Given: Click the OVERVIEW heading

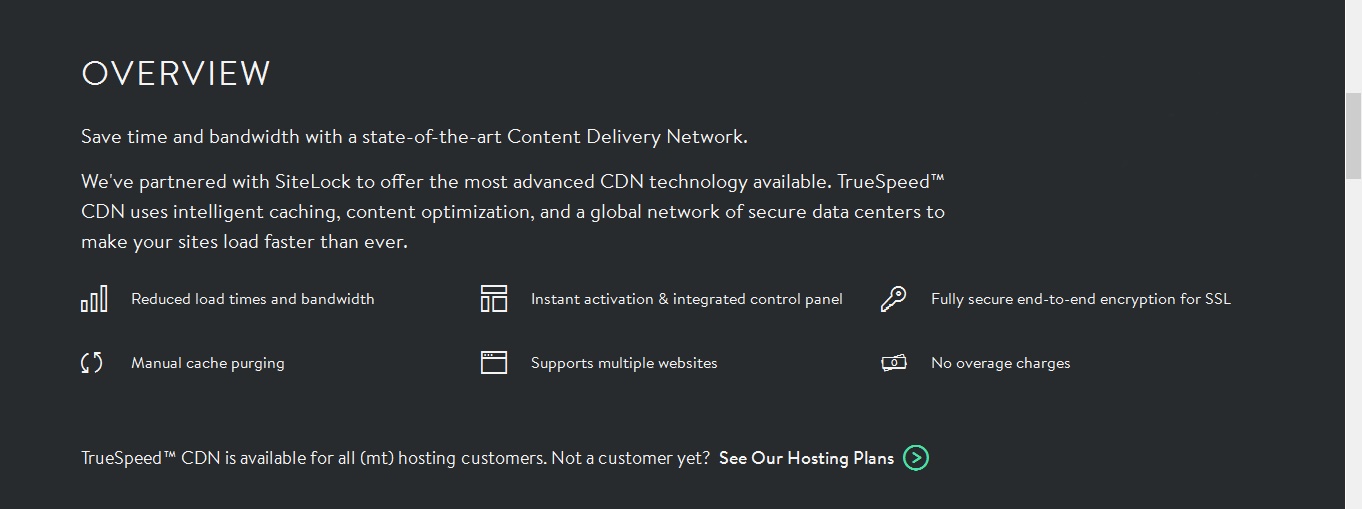Looking at the screenshot, I should click(176, 74).
